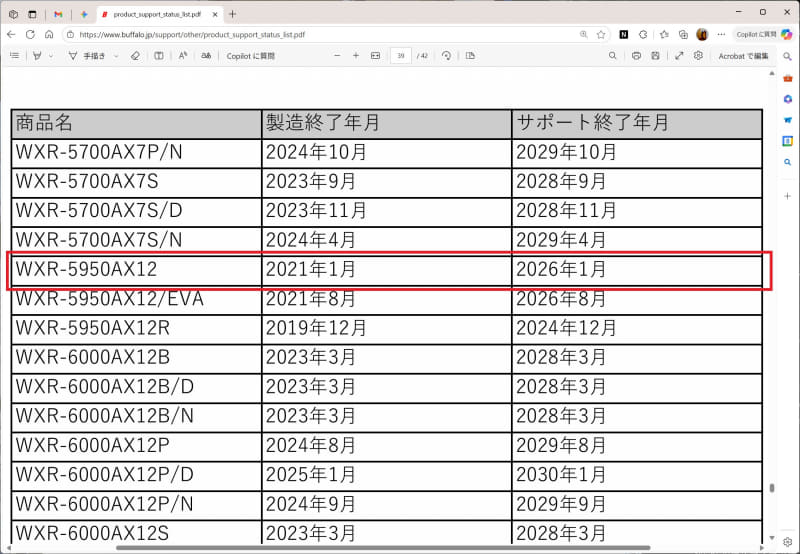800x554 pixels.
Task: Click the Copilot button in the browser toolbar
Action: point(764,34)
